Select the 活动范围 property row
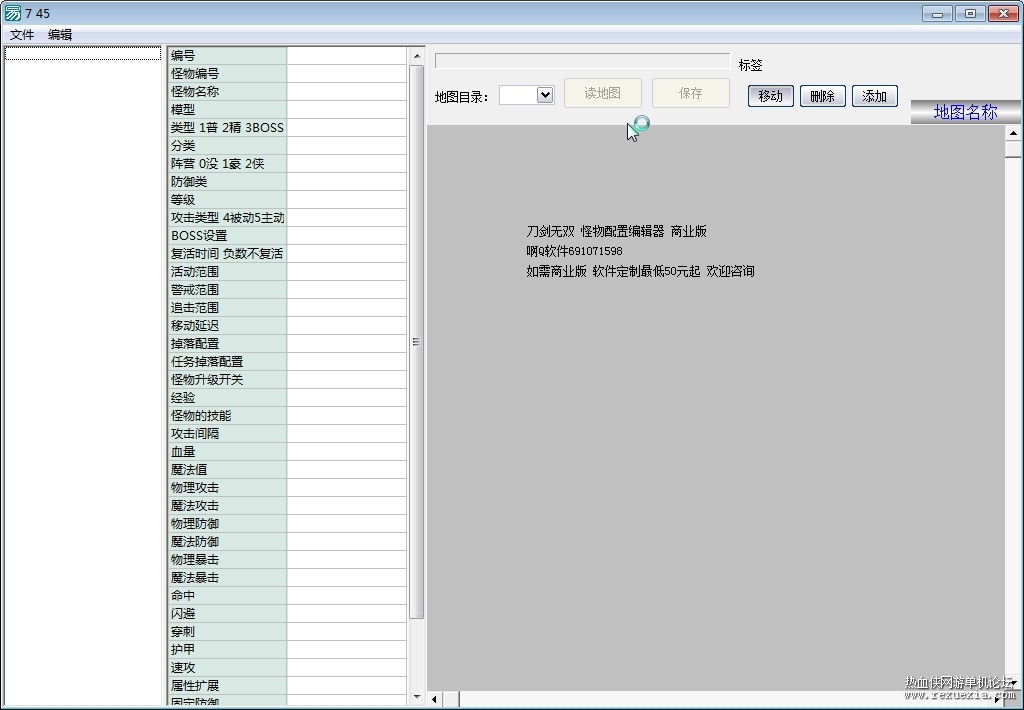 point(287,272)
